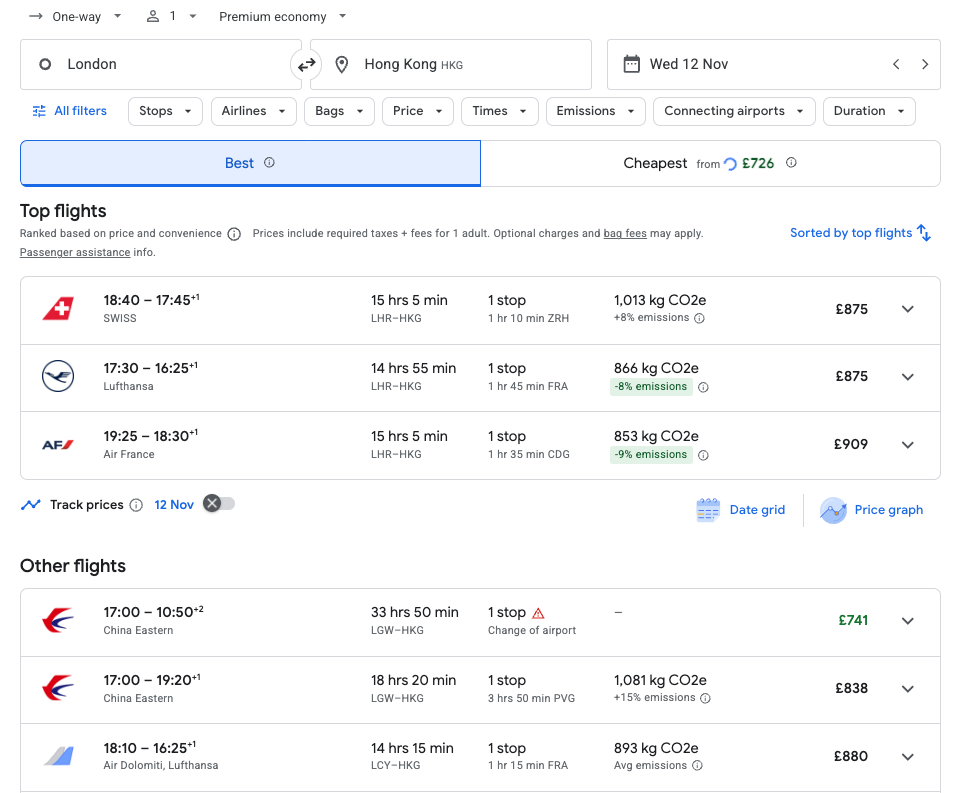Open the Price graph icon
Screen dimensions: 968x793
tap(833, 510)
